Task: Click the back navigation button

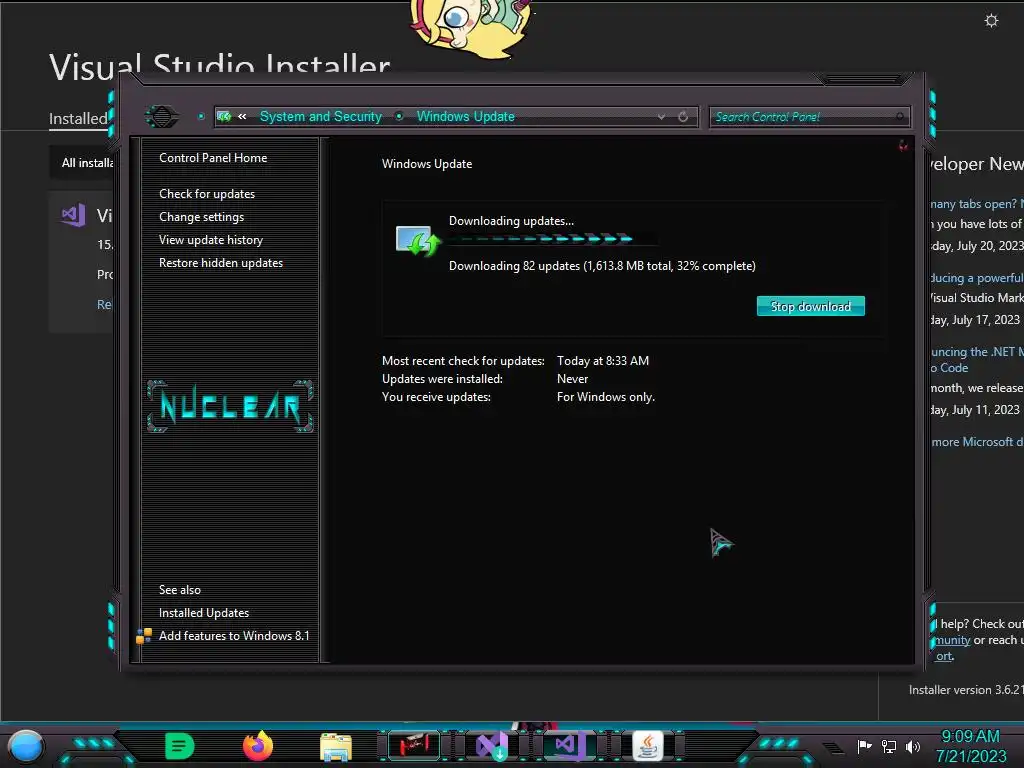Action: click(161, 117)
